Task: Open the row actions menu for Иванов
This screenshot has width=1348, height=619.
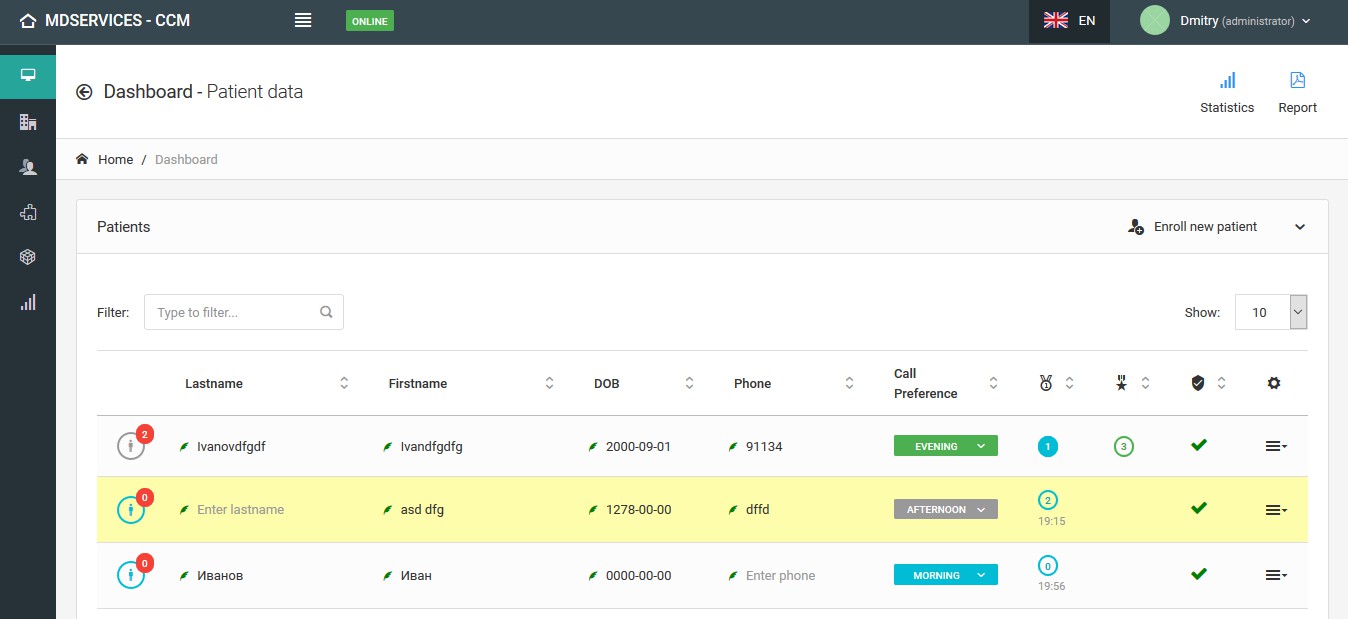Action: click(x=1276, y=576)
